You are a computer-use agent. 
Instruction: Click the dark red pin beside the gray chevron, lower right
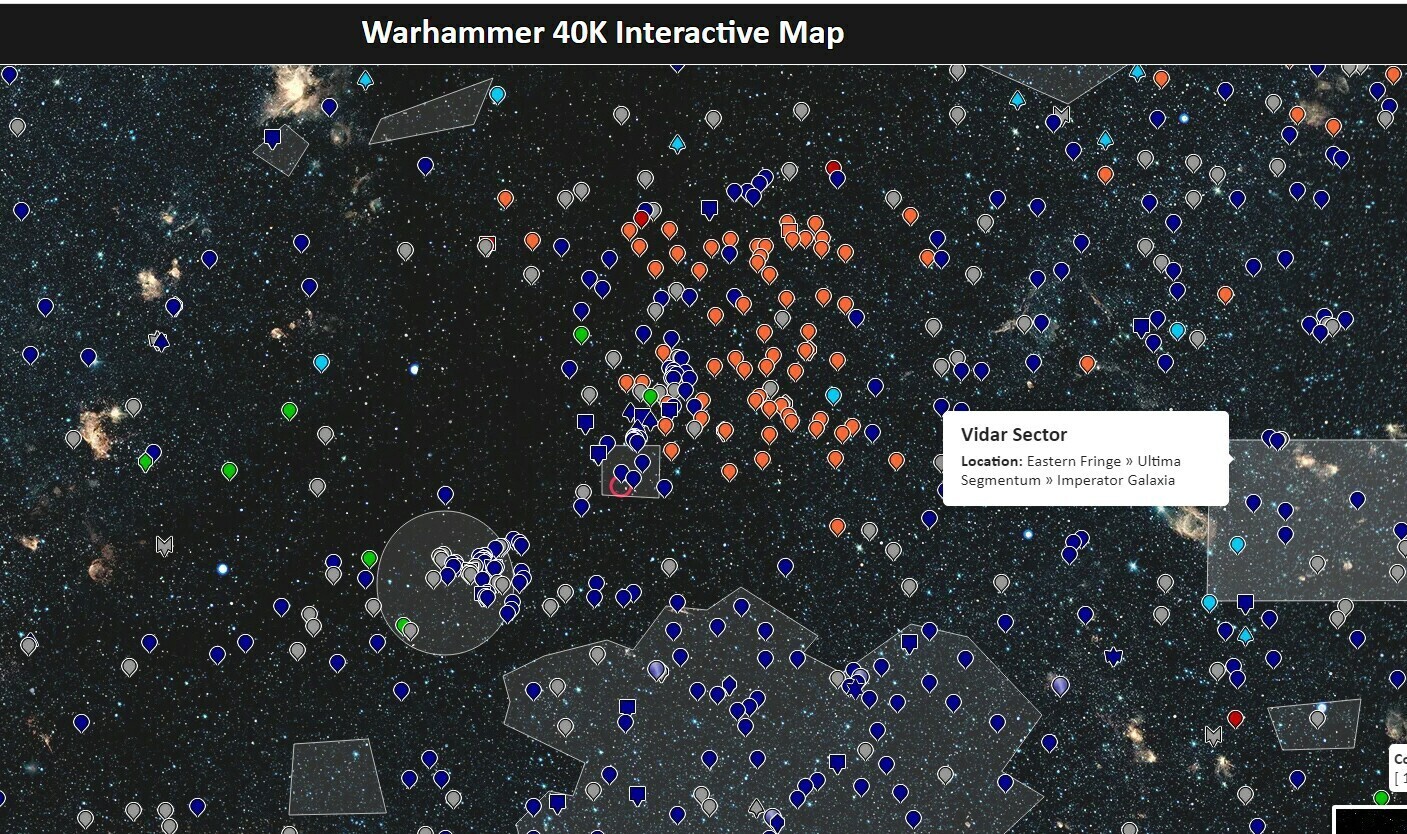1235,718
